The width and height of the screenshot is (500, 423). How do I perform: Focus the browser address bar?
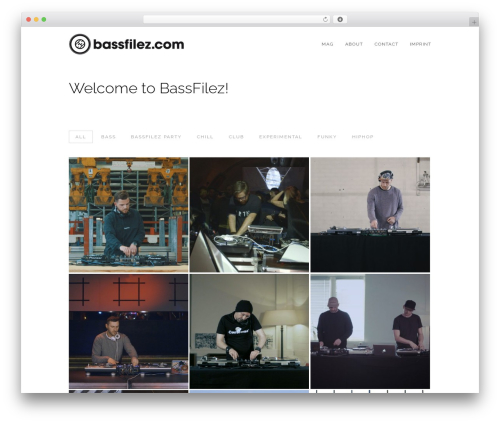(x=237, y=20)
